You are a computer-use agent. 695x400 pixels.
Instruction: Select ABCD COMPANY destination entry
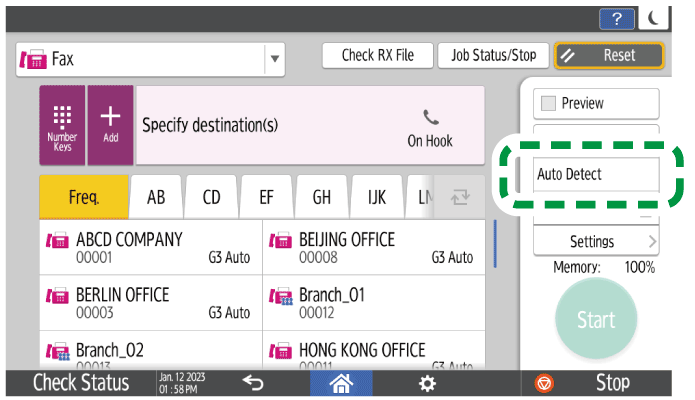[150, 247]
